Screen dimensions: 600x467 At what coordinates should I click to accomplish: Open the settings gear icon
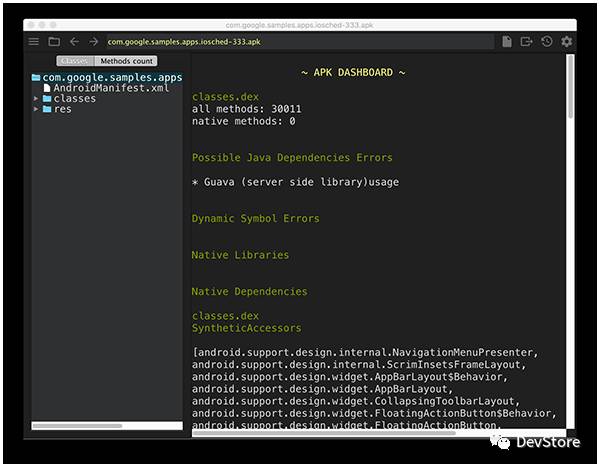[567, 41]
